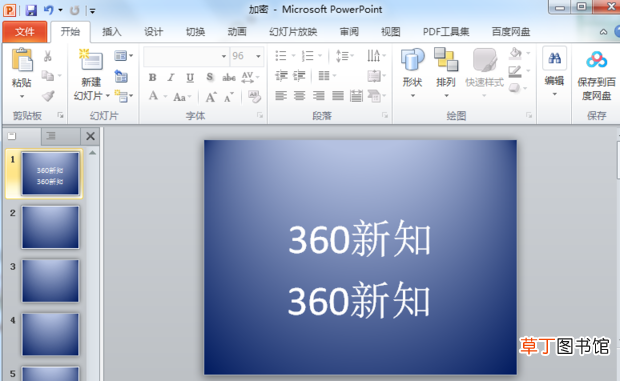Toggle bold formatting

pyautogui.click(x=152, y=77)
